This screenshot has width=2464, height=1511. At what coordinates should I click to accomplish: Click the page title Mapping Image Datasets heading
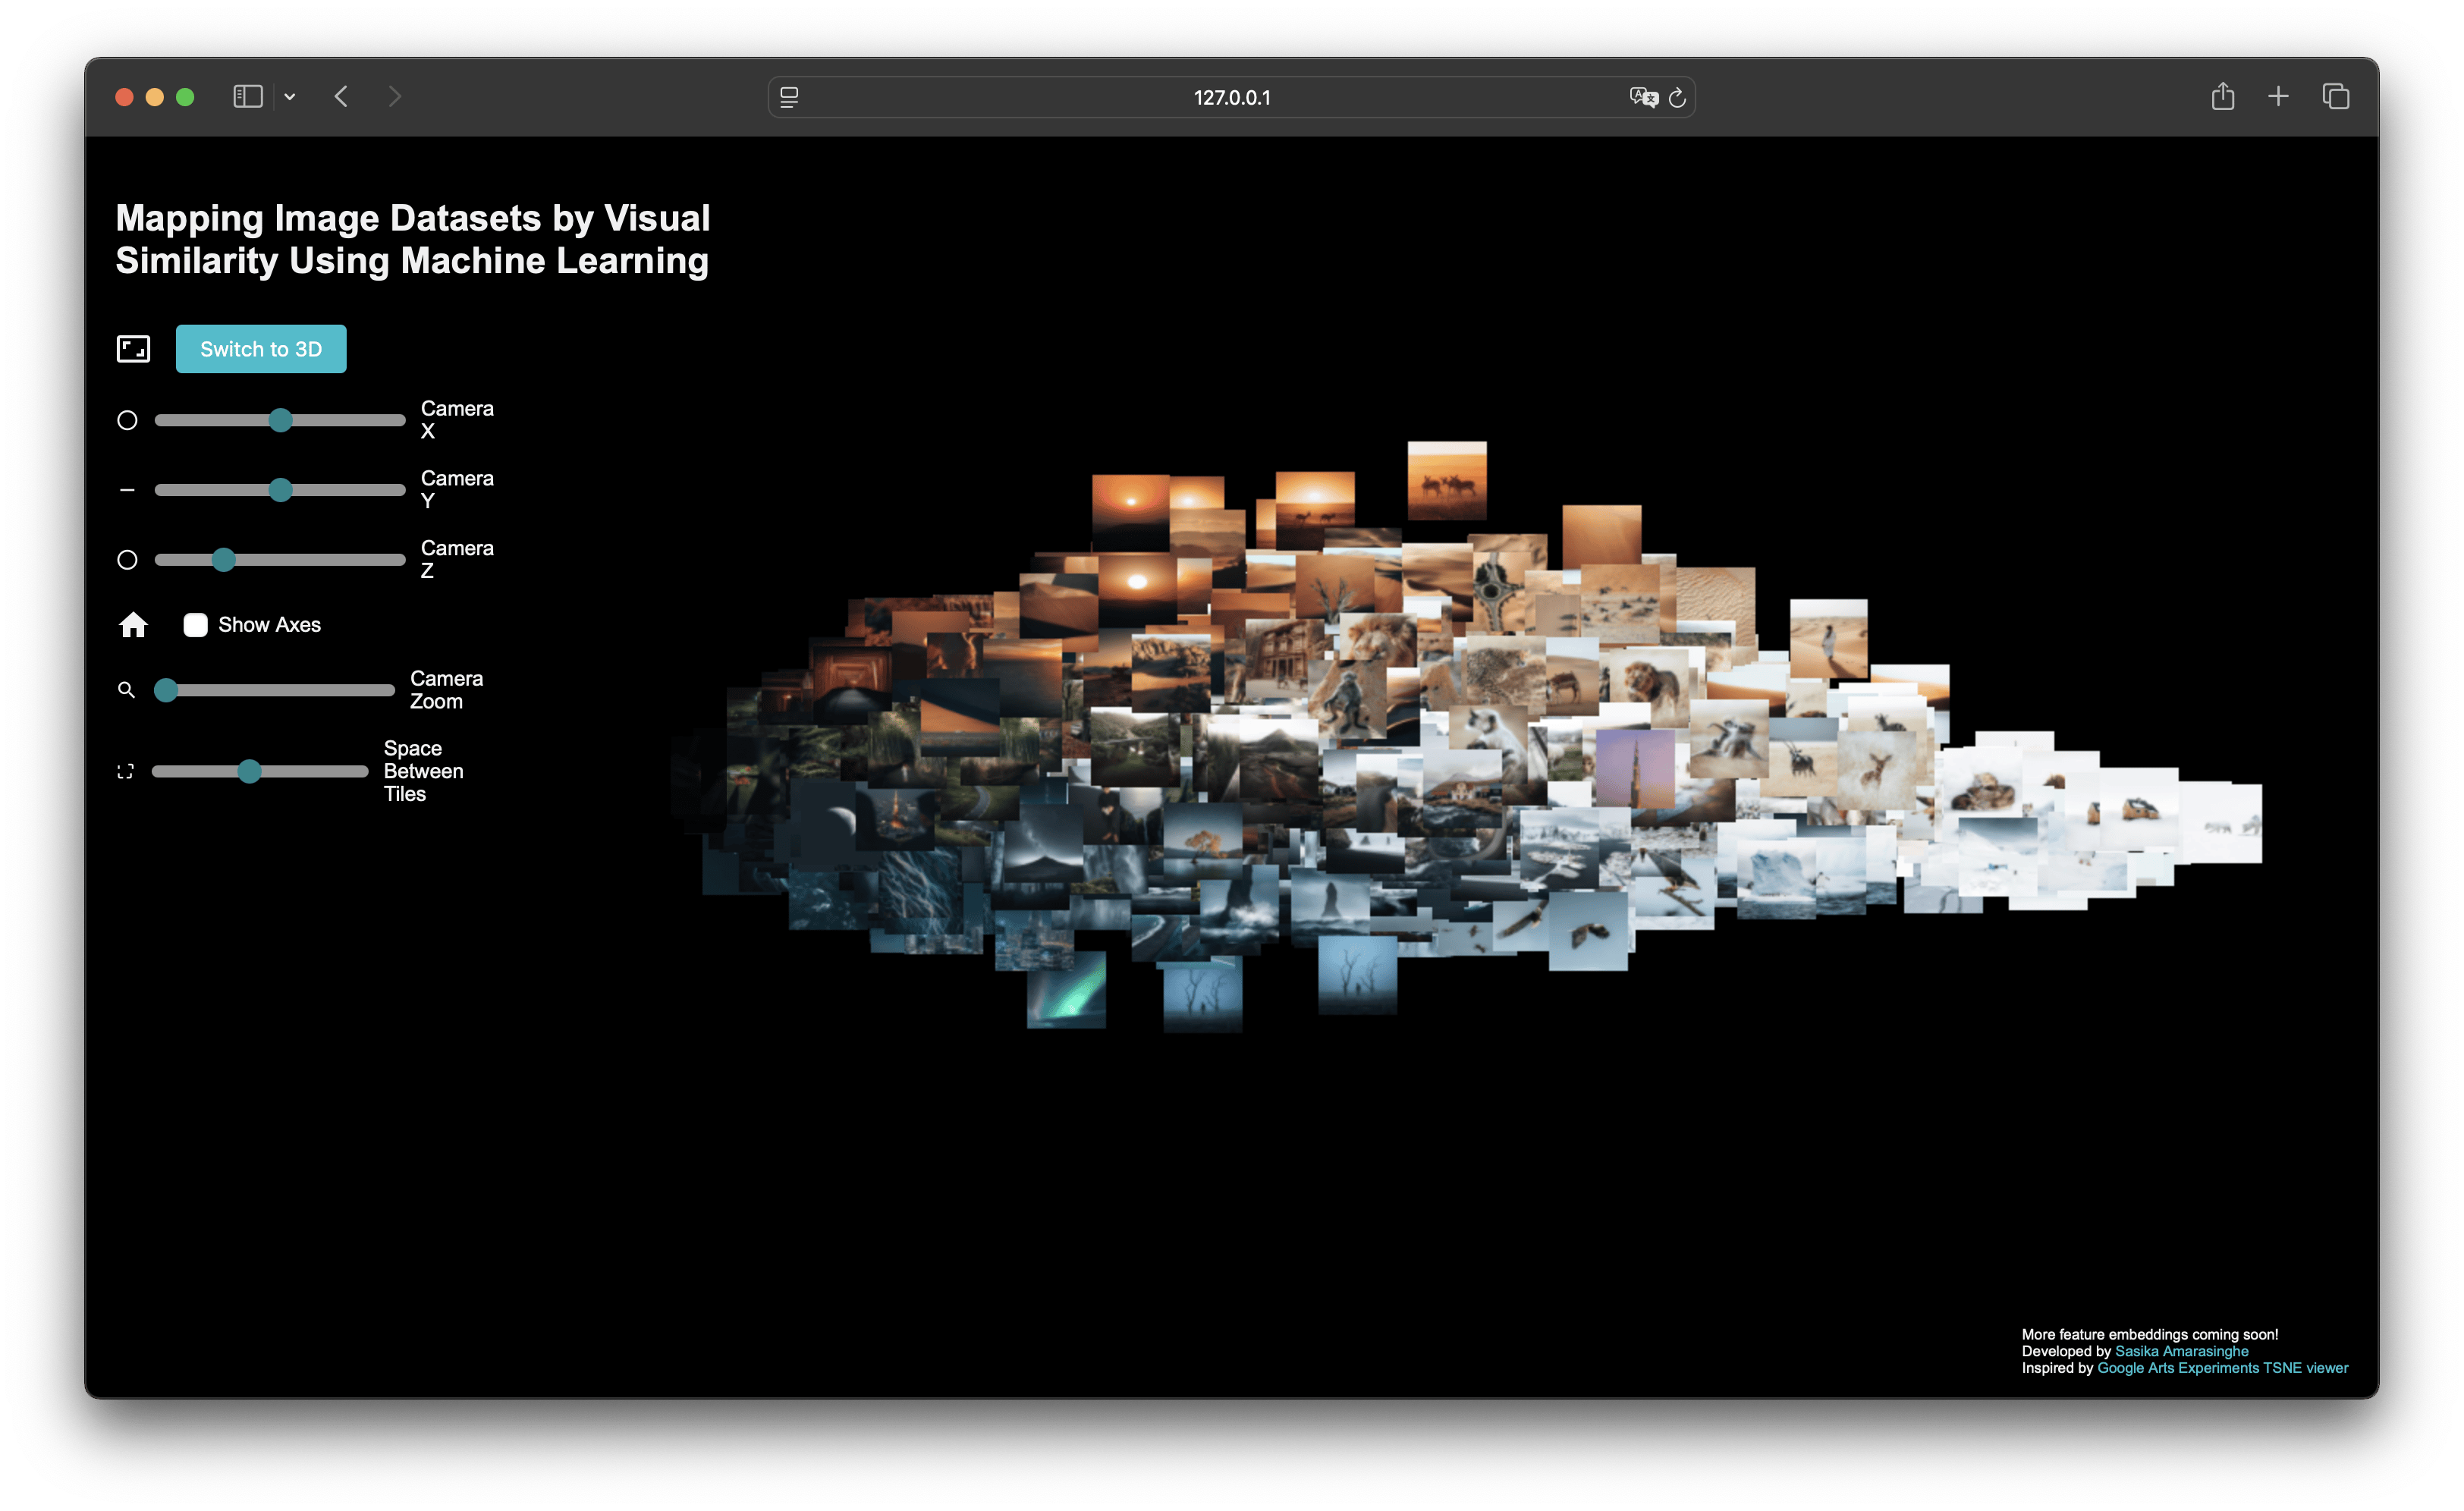[x=412, y=239]
